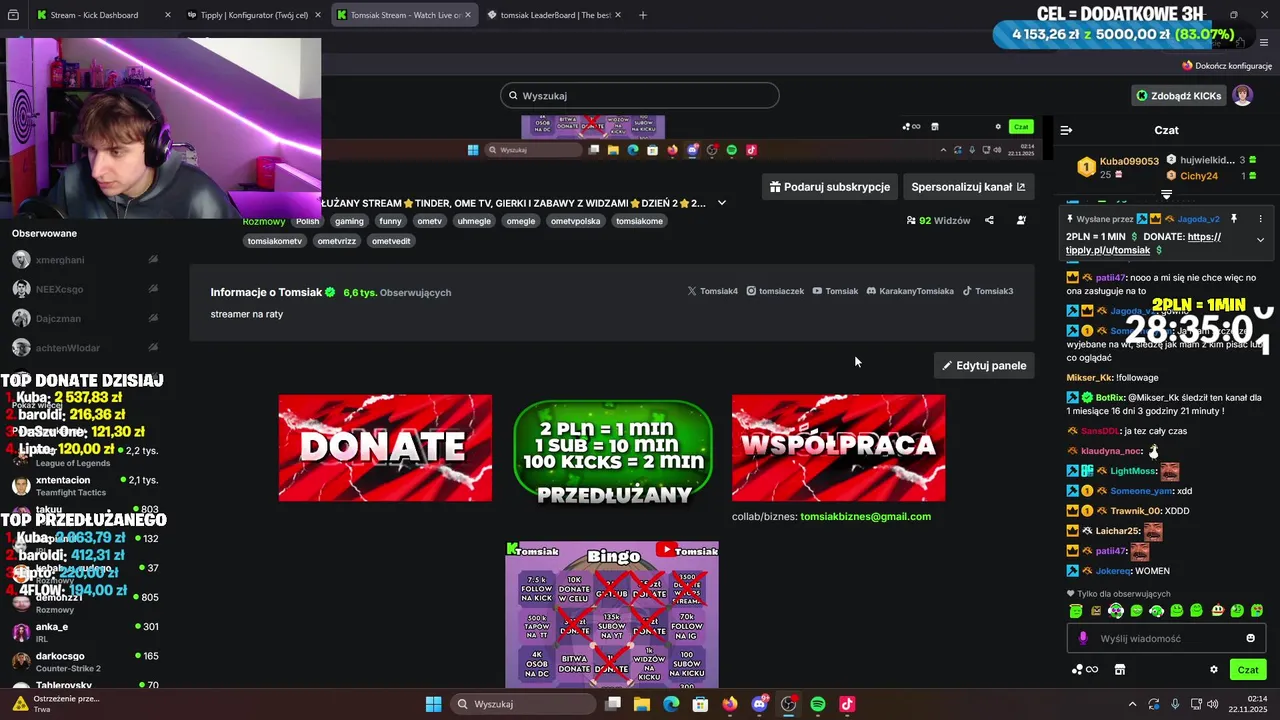The width and height of the screenshot is (1280, 720).
Task: Open the KICKs points infinity icon in chat
Action: (x=1085, y=670)
